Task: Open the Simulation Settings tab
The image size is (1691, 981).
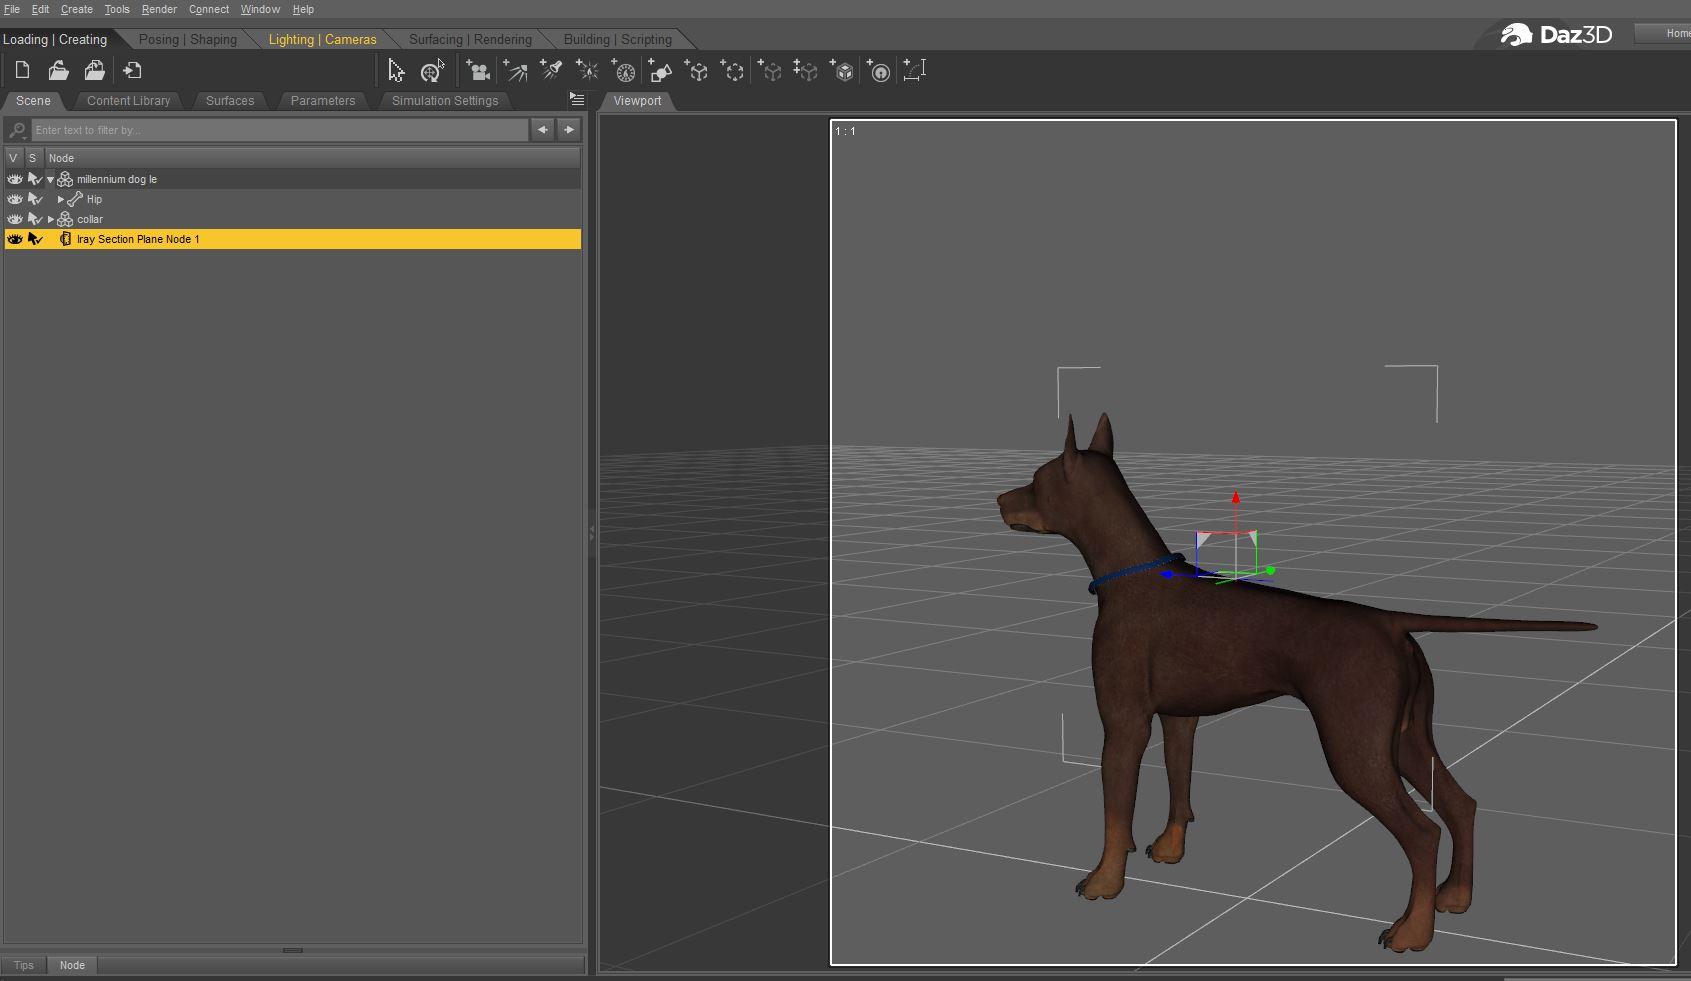Action: (445, 100)
